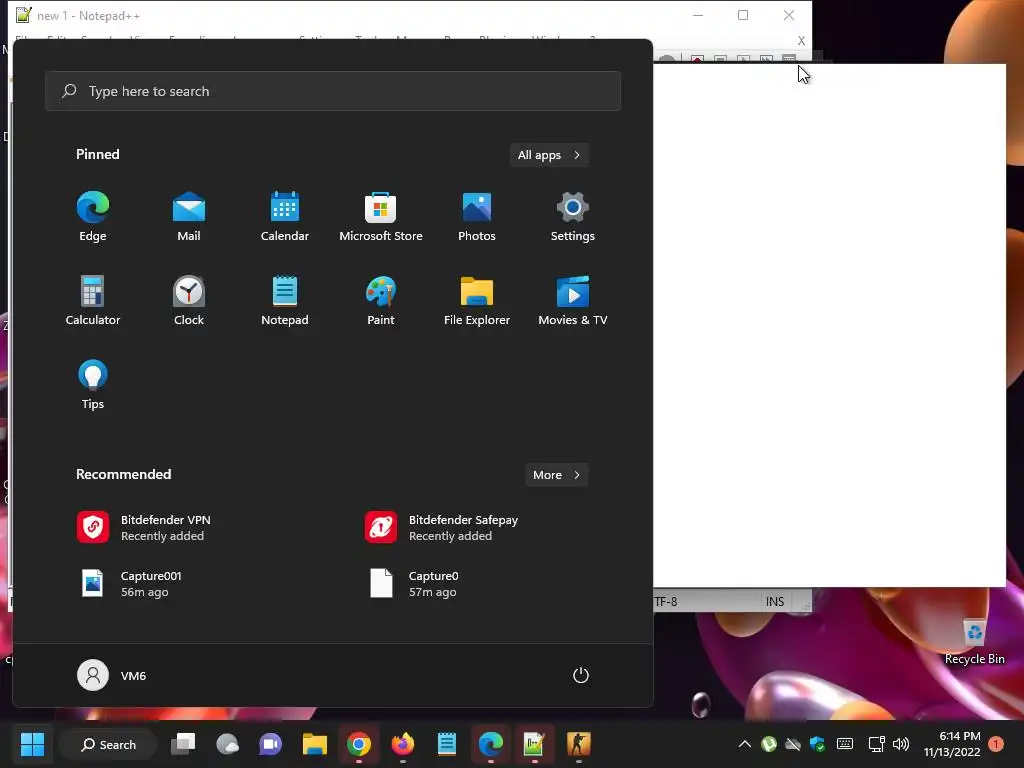Open Settings from pinned apps
This screenshot has height=768, width=1024.
(573, 217)
